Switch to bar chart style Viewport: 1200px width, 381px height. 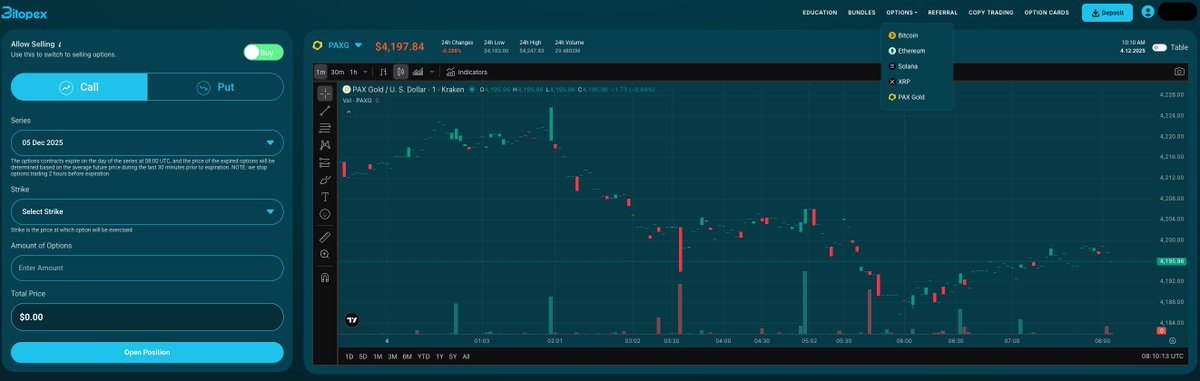pyautogui.click(x=384, y=72)
